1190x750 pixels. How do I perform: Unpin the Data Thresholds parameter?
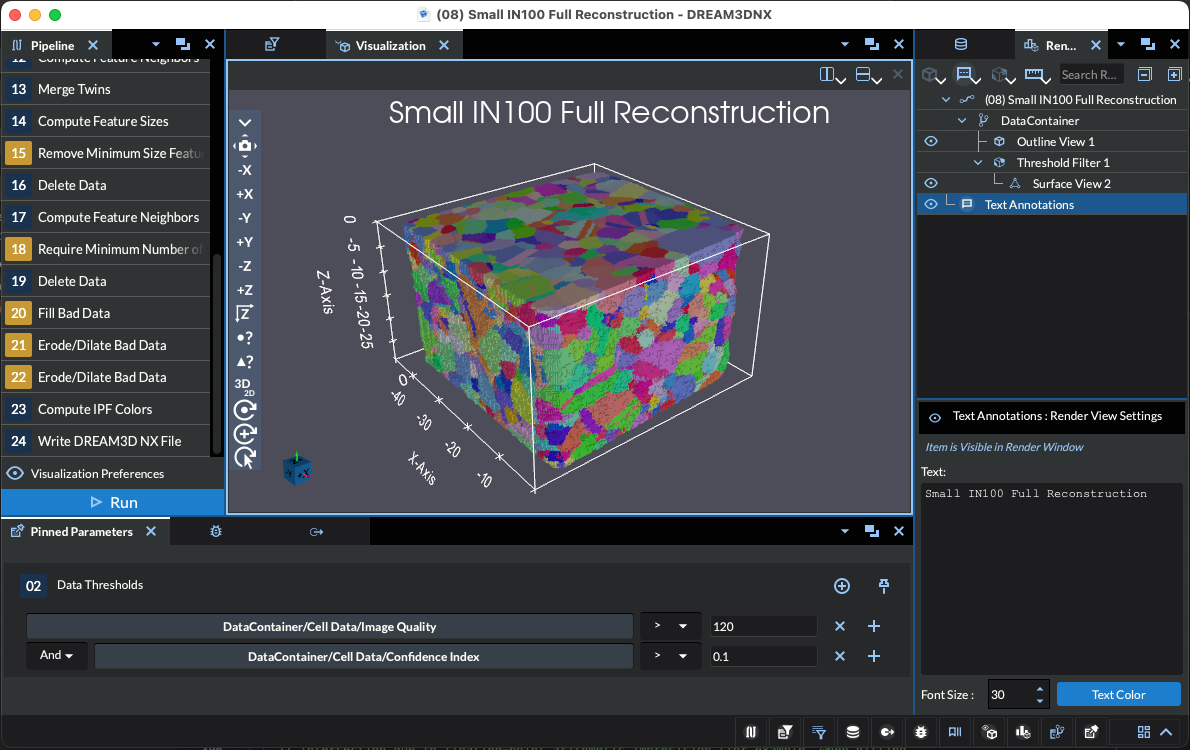point(883,585)
